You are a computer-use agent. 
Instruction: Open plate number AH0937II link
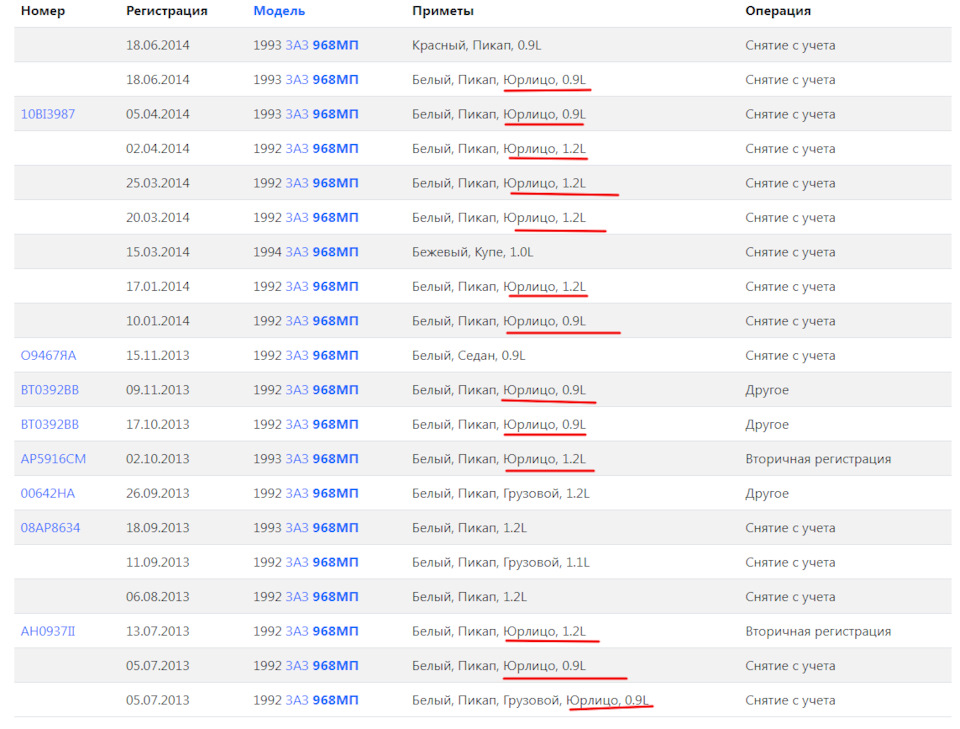click(48, 631)
